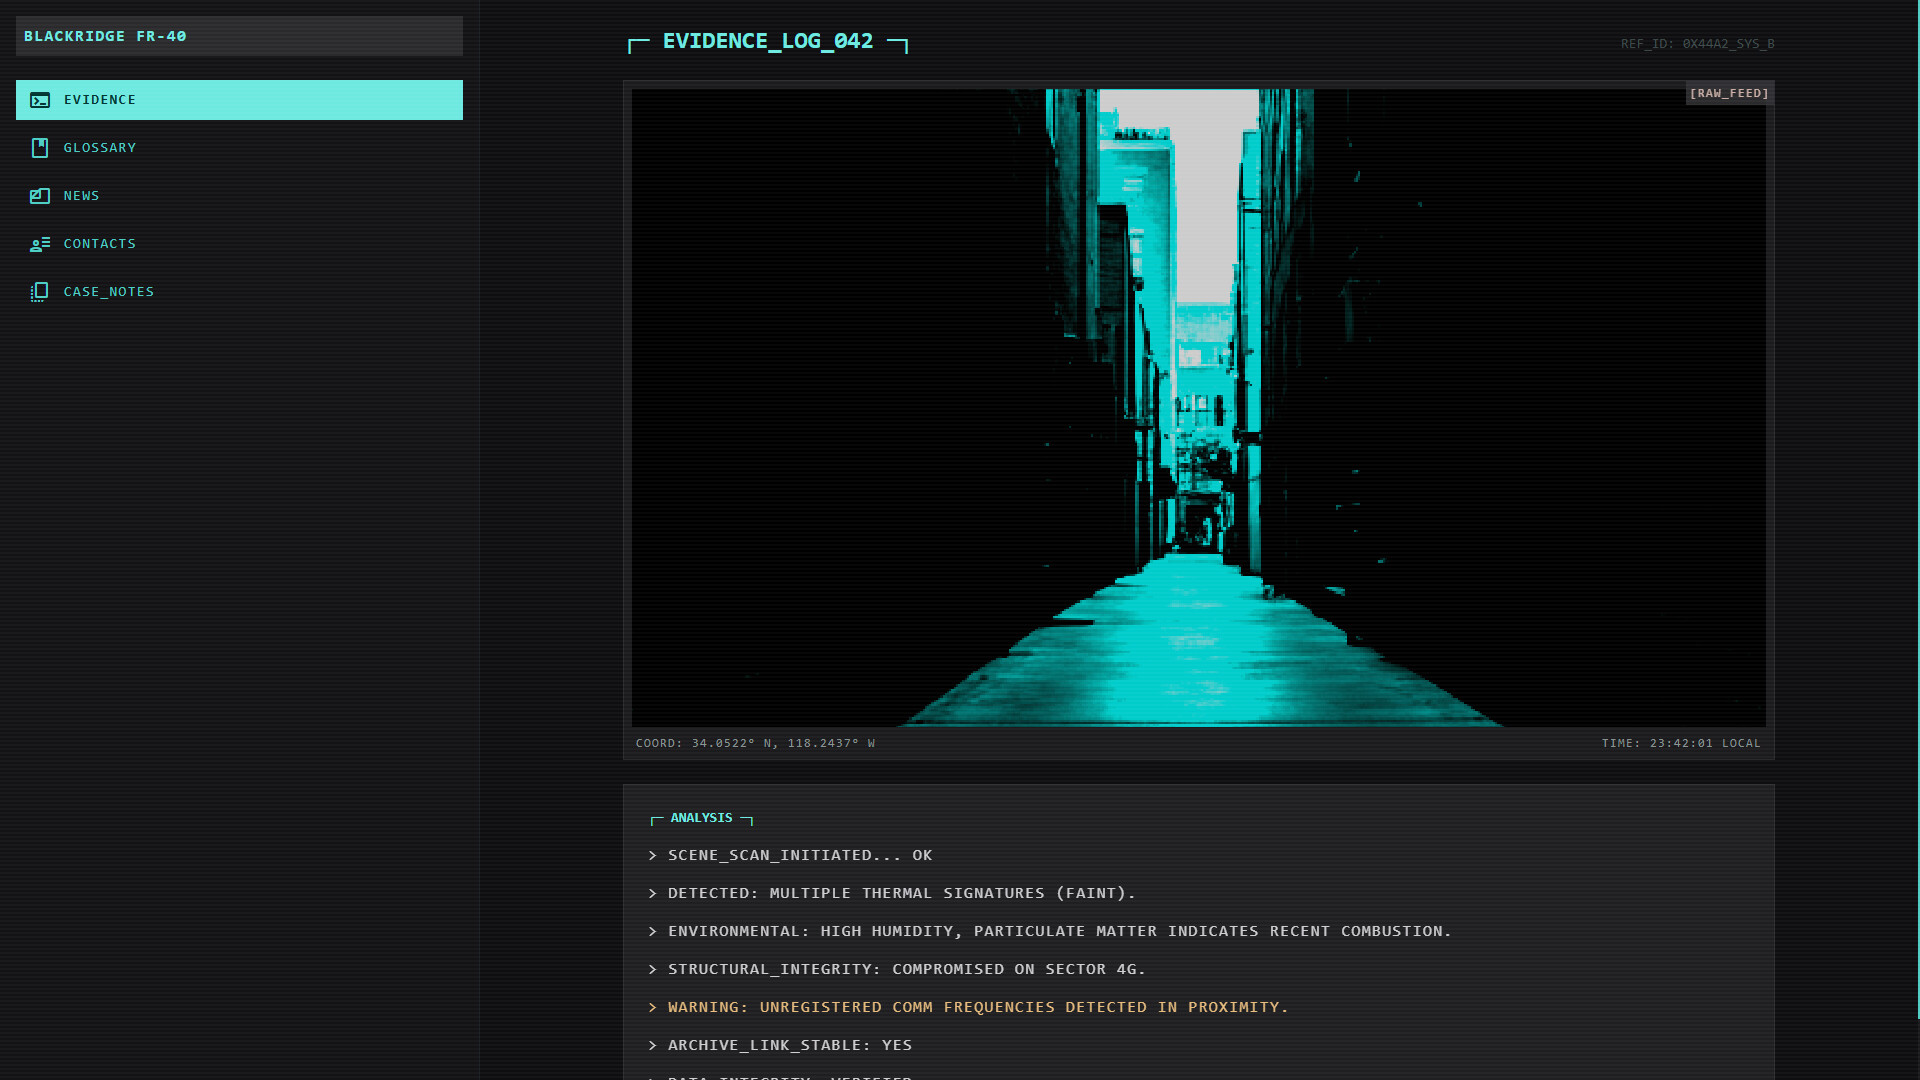Viewport: 1920px width, 1080px height.
Task: Click the TIME 23:42:01 LOCAL stamp
Action: coord(1681,743)
